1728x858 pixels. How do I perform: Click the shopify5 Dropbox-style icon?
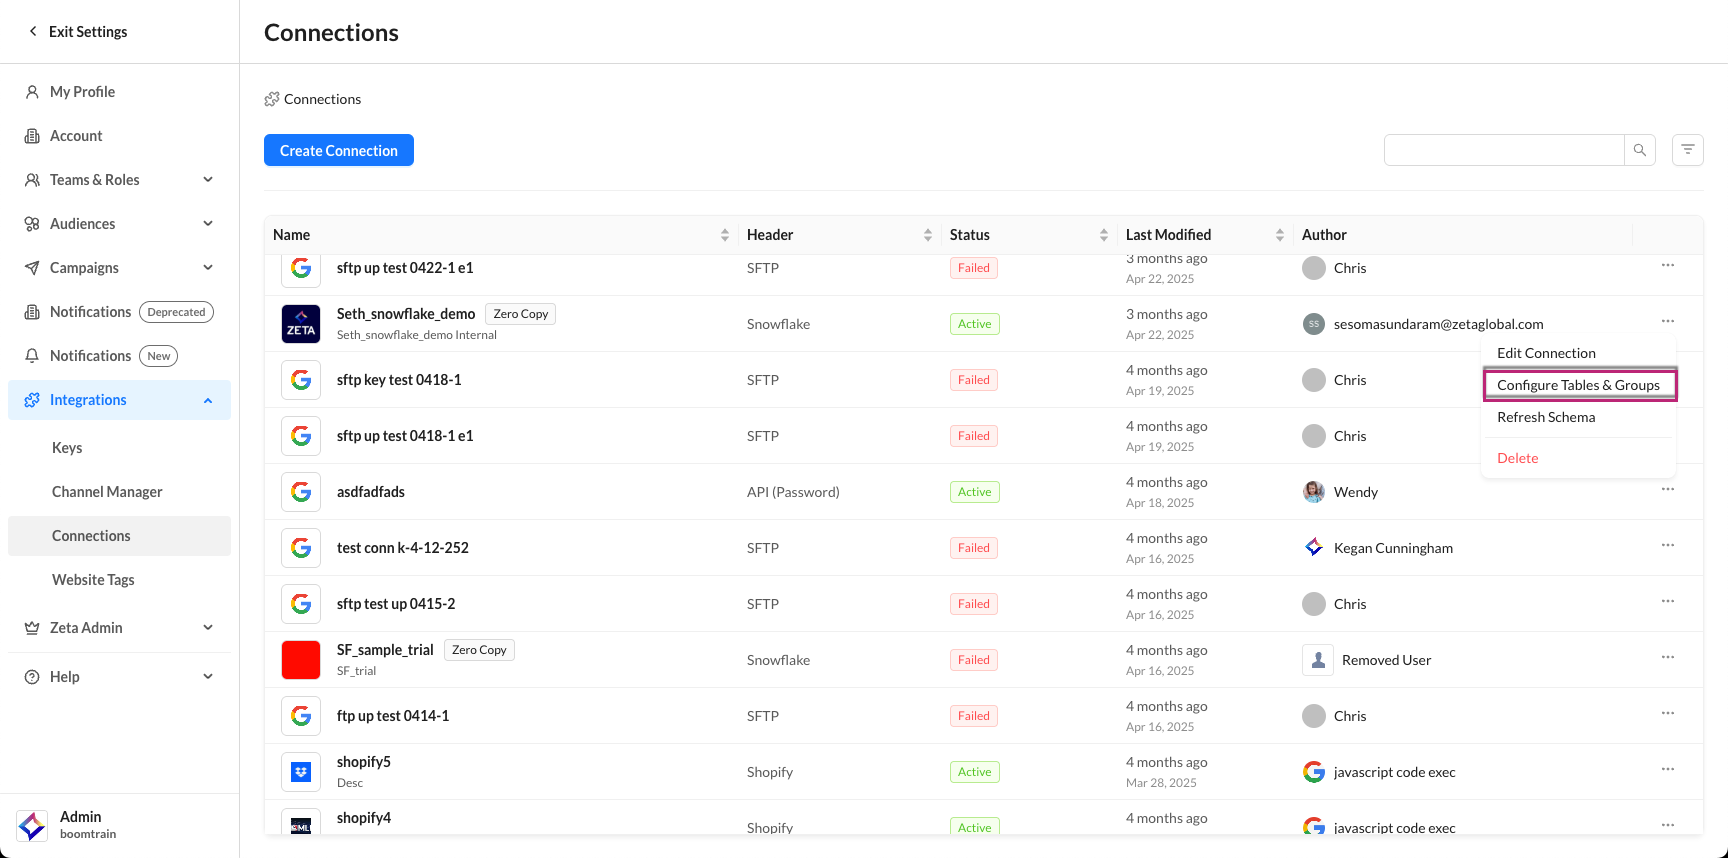[301, 772]
